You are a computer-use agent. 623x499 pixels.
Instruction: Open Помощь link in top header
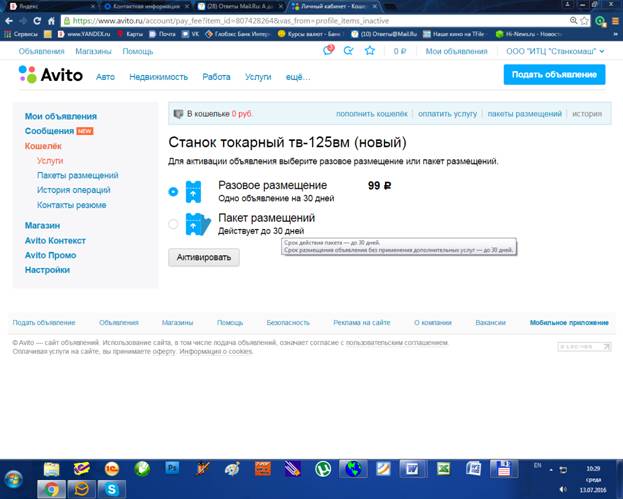(x=138, y=52)
